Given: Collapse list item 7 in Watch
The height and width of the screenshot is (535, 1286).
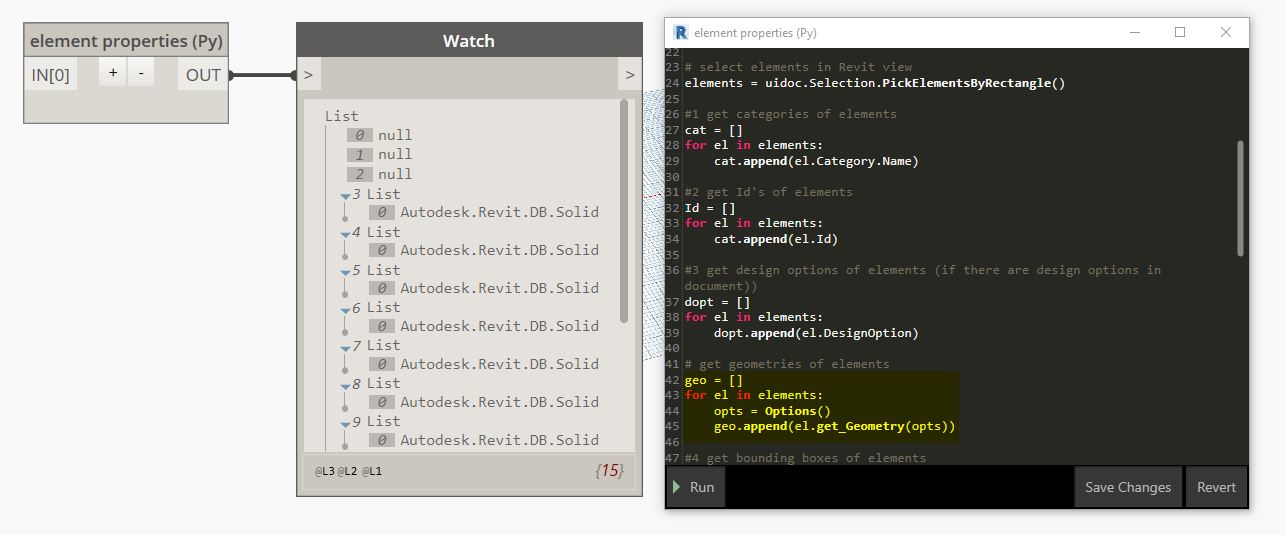Looking at the screenshot, I should (x=345, y=347).
